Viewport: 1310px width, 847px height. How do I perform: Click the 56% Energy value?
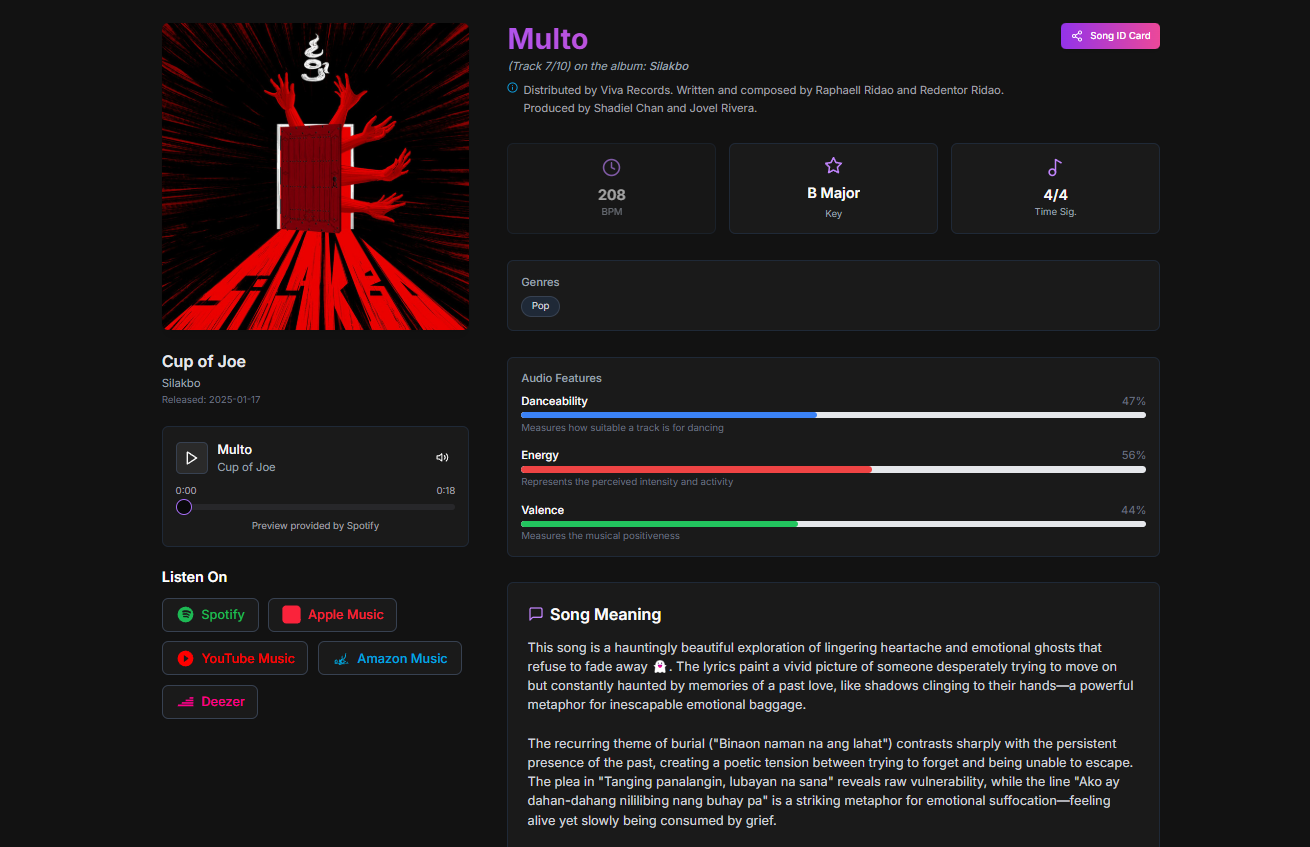click(x=1134, y=455)
